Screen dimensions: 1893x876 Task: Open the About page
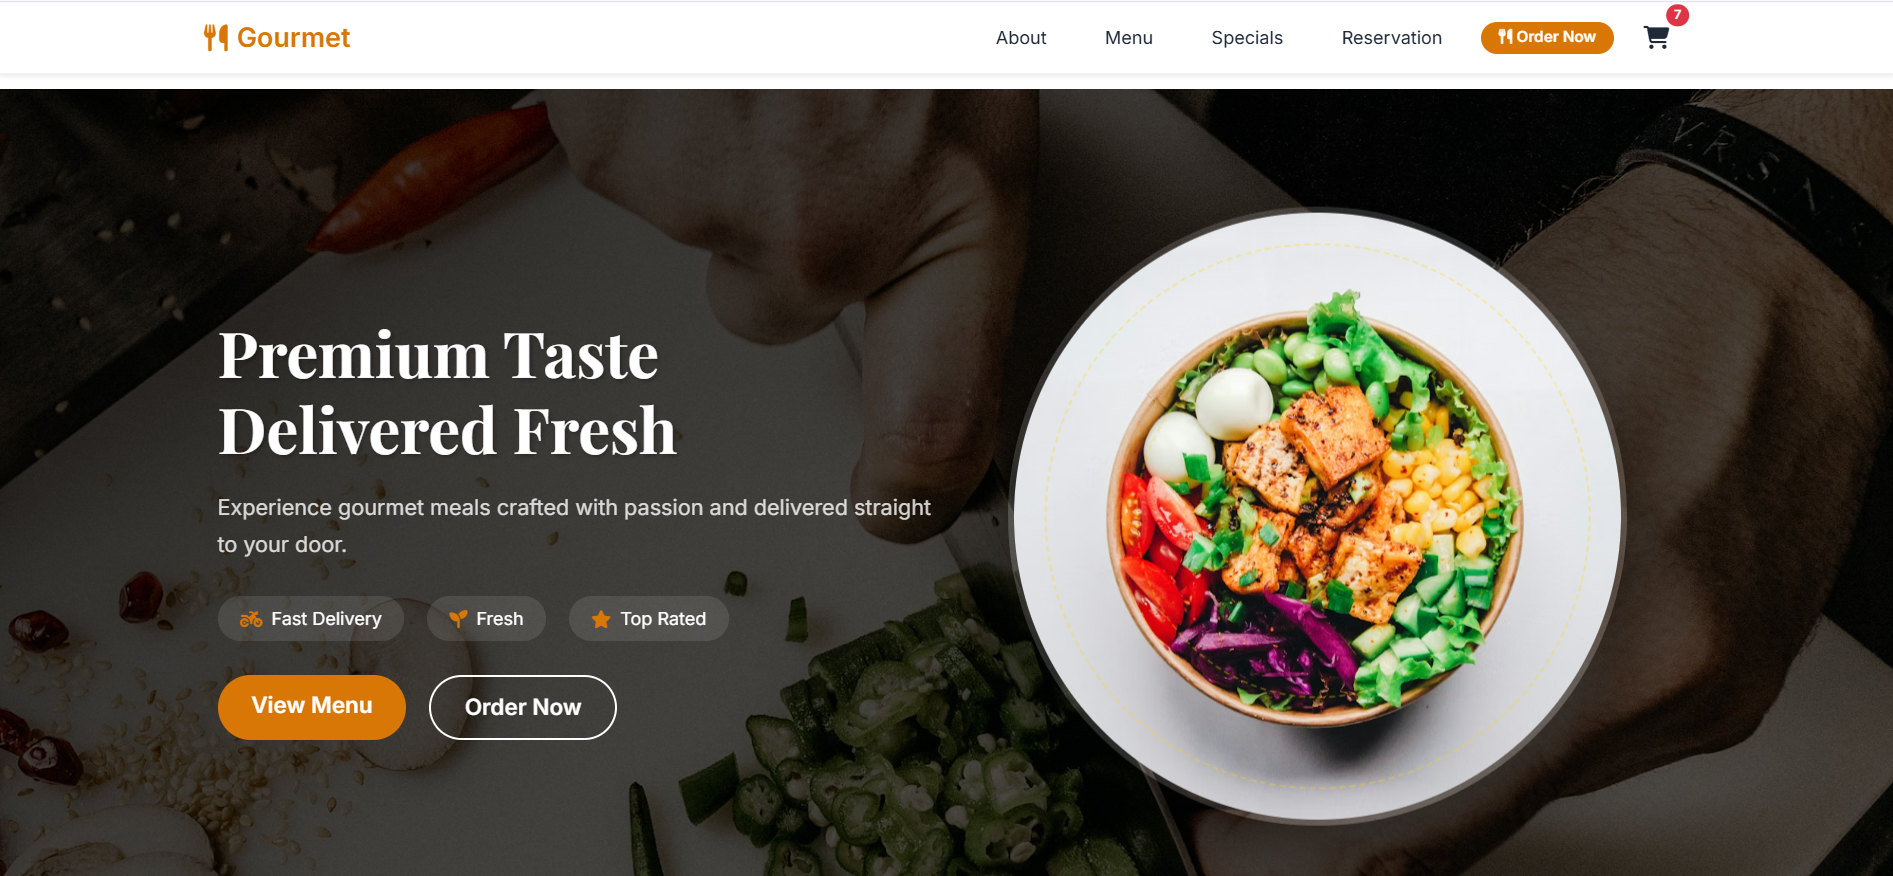[1021, 38]
